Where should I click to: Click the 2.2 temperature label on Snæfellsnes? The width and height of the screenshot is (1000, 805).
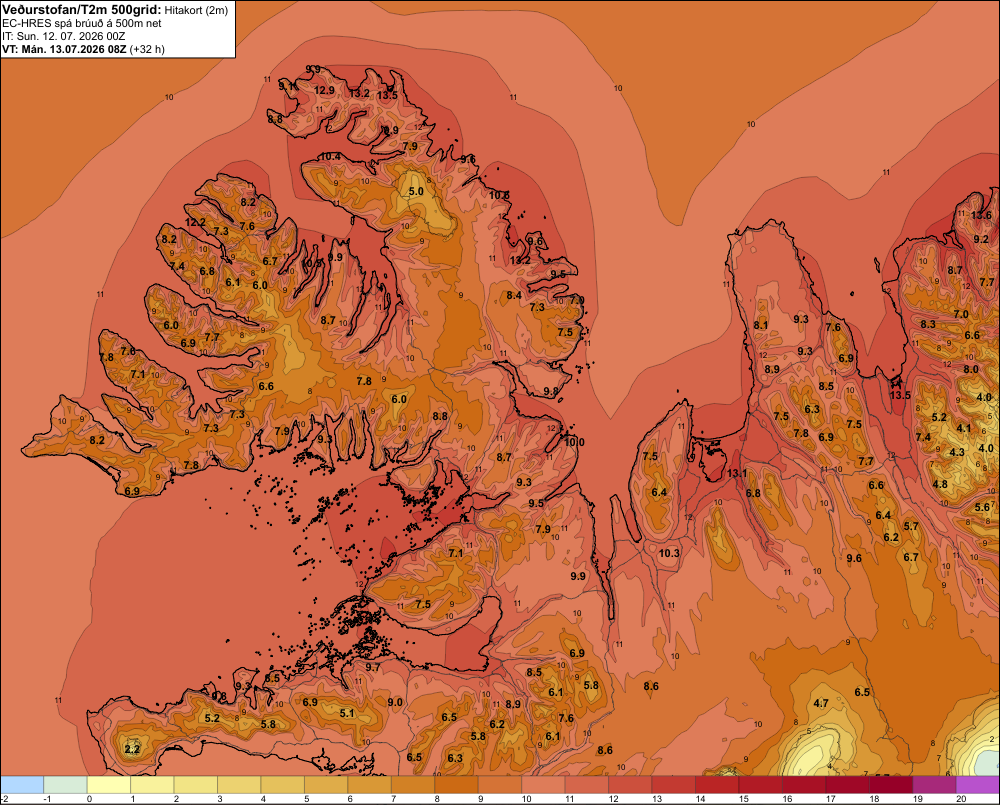point(132,749)
